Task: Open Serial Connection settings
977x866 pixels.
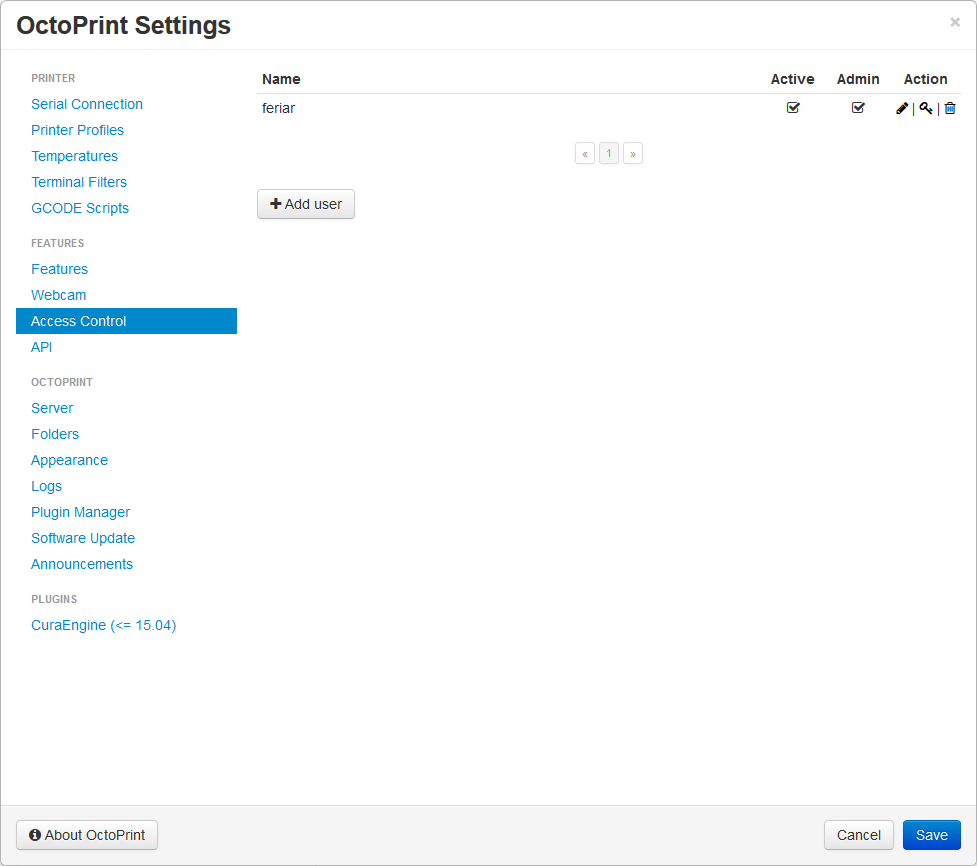Action: pyautogui.click(x=87, y=104)
